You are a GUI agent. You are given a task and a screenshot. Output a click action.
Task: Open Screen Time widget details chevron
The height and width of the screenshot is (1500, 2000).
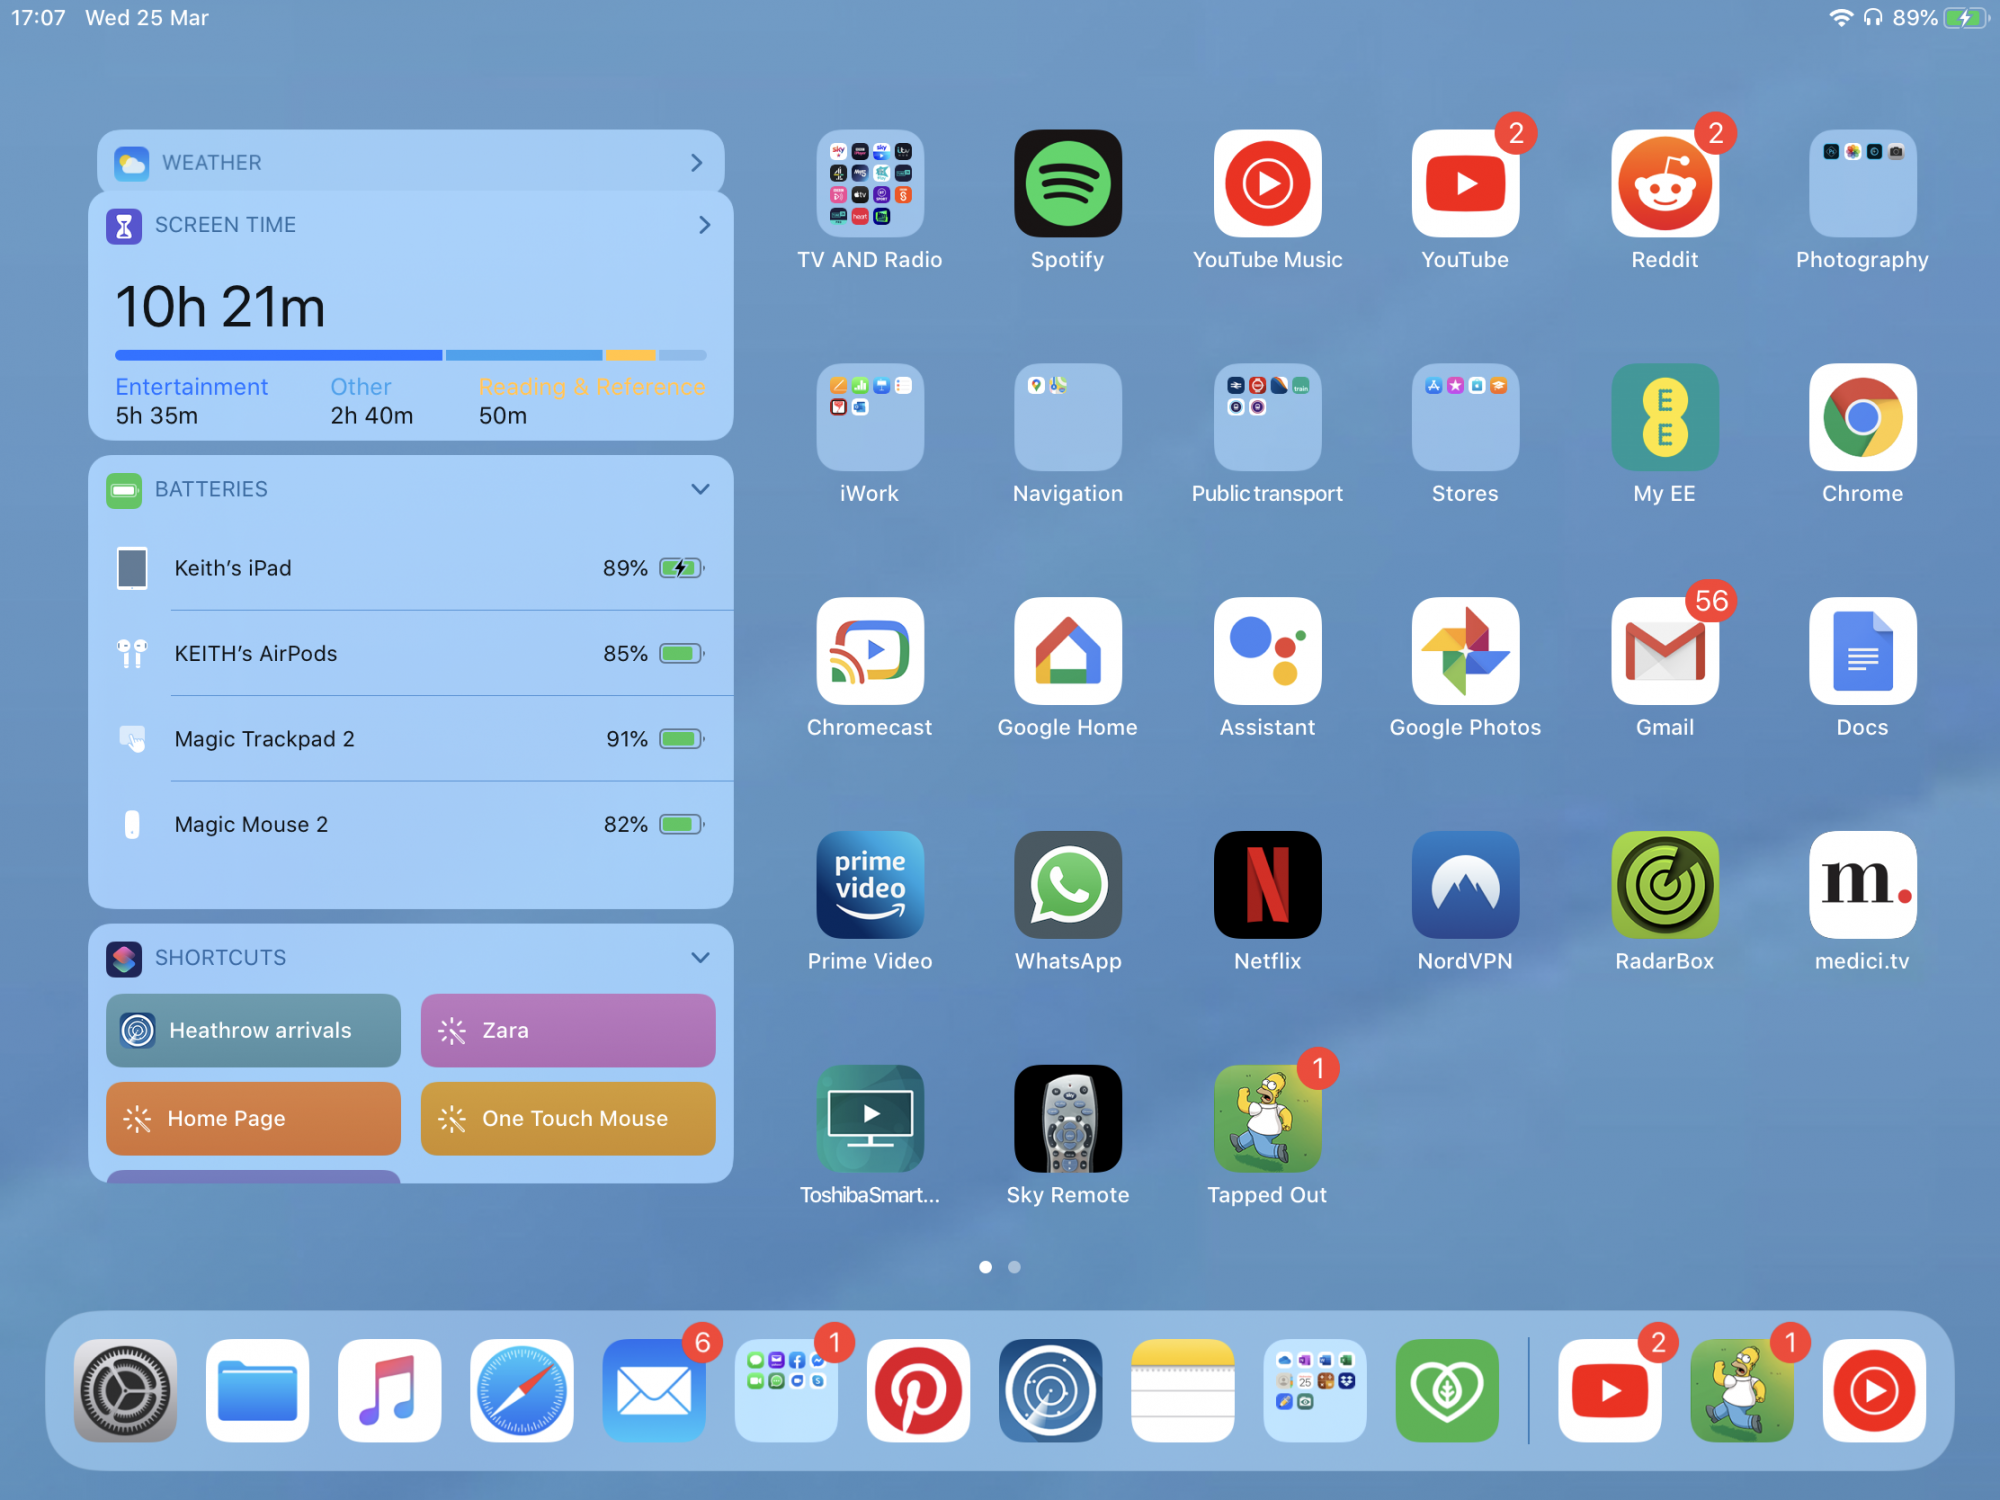[704, 225]
